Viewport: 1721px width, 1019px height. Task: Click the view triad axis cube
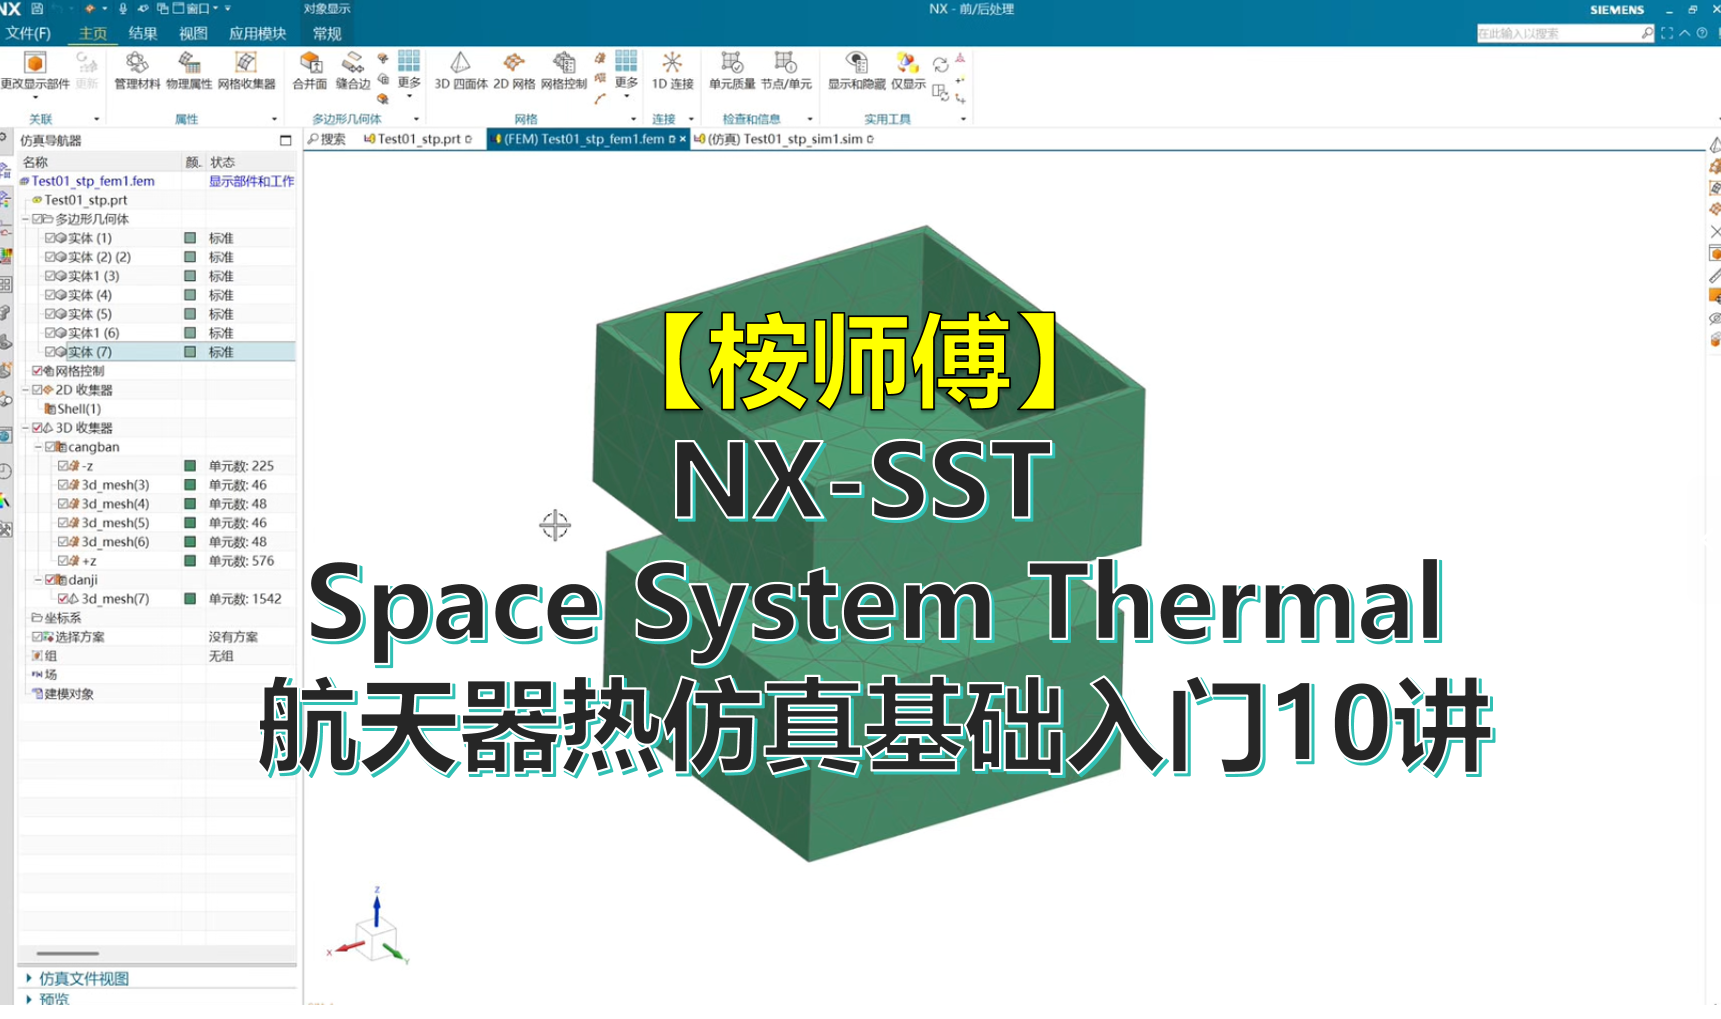377,940
